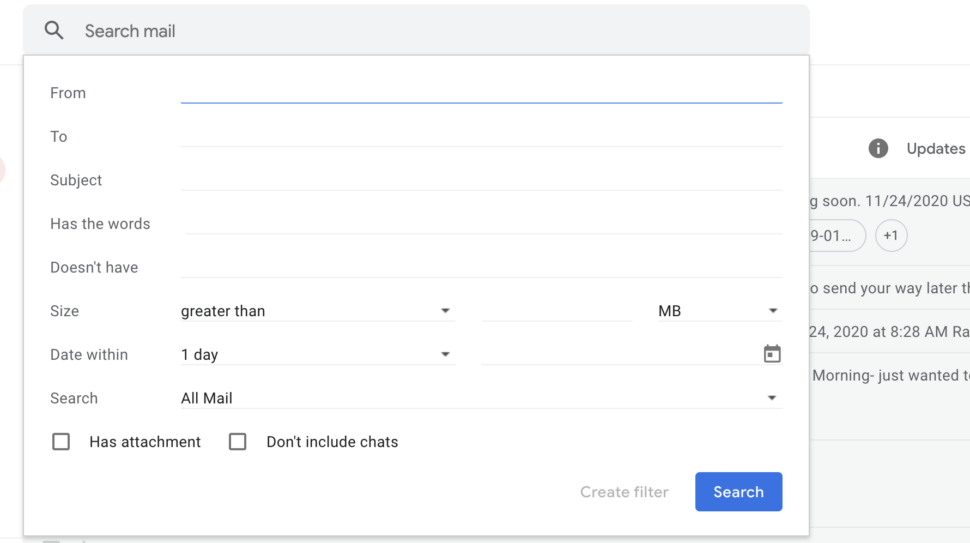Click the blue Search button
This screenshot has width=970, height=543.
738,492
